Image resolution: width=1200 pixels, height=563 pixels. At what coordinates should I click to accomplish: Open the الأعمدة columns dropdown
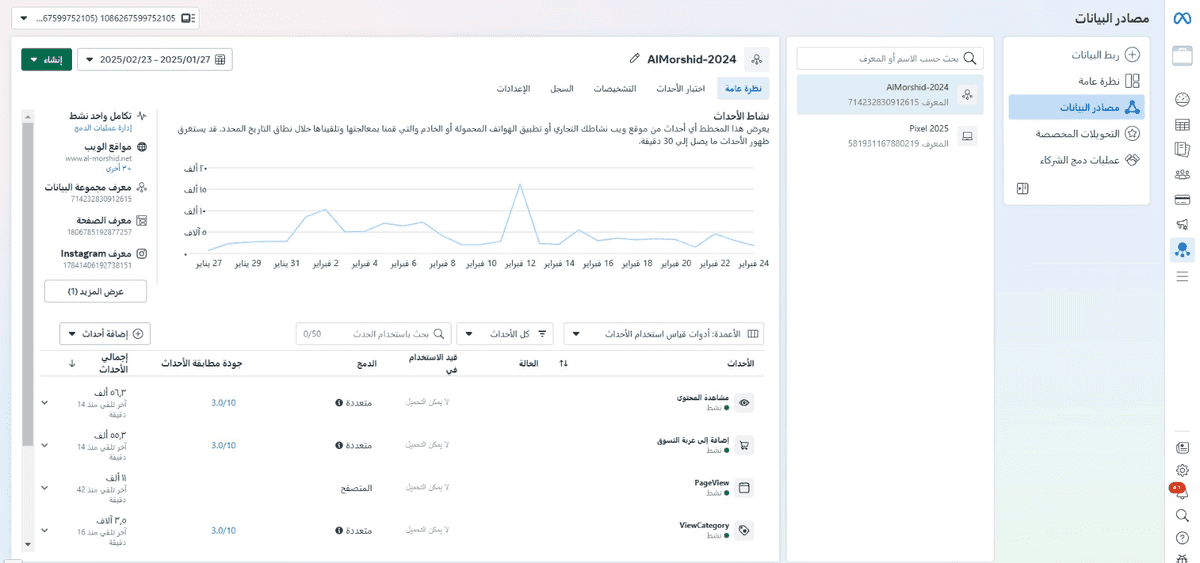664,333
